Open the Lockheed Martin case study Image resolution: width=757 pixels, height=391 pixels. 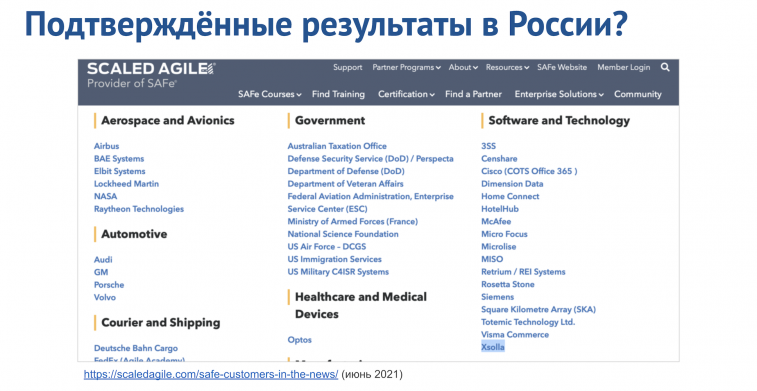click(126, 184)
